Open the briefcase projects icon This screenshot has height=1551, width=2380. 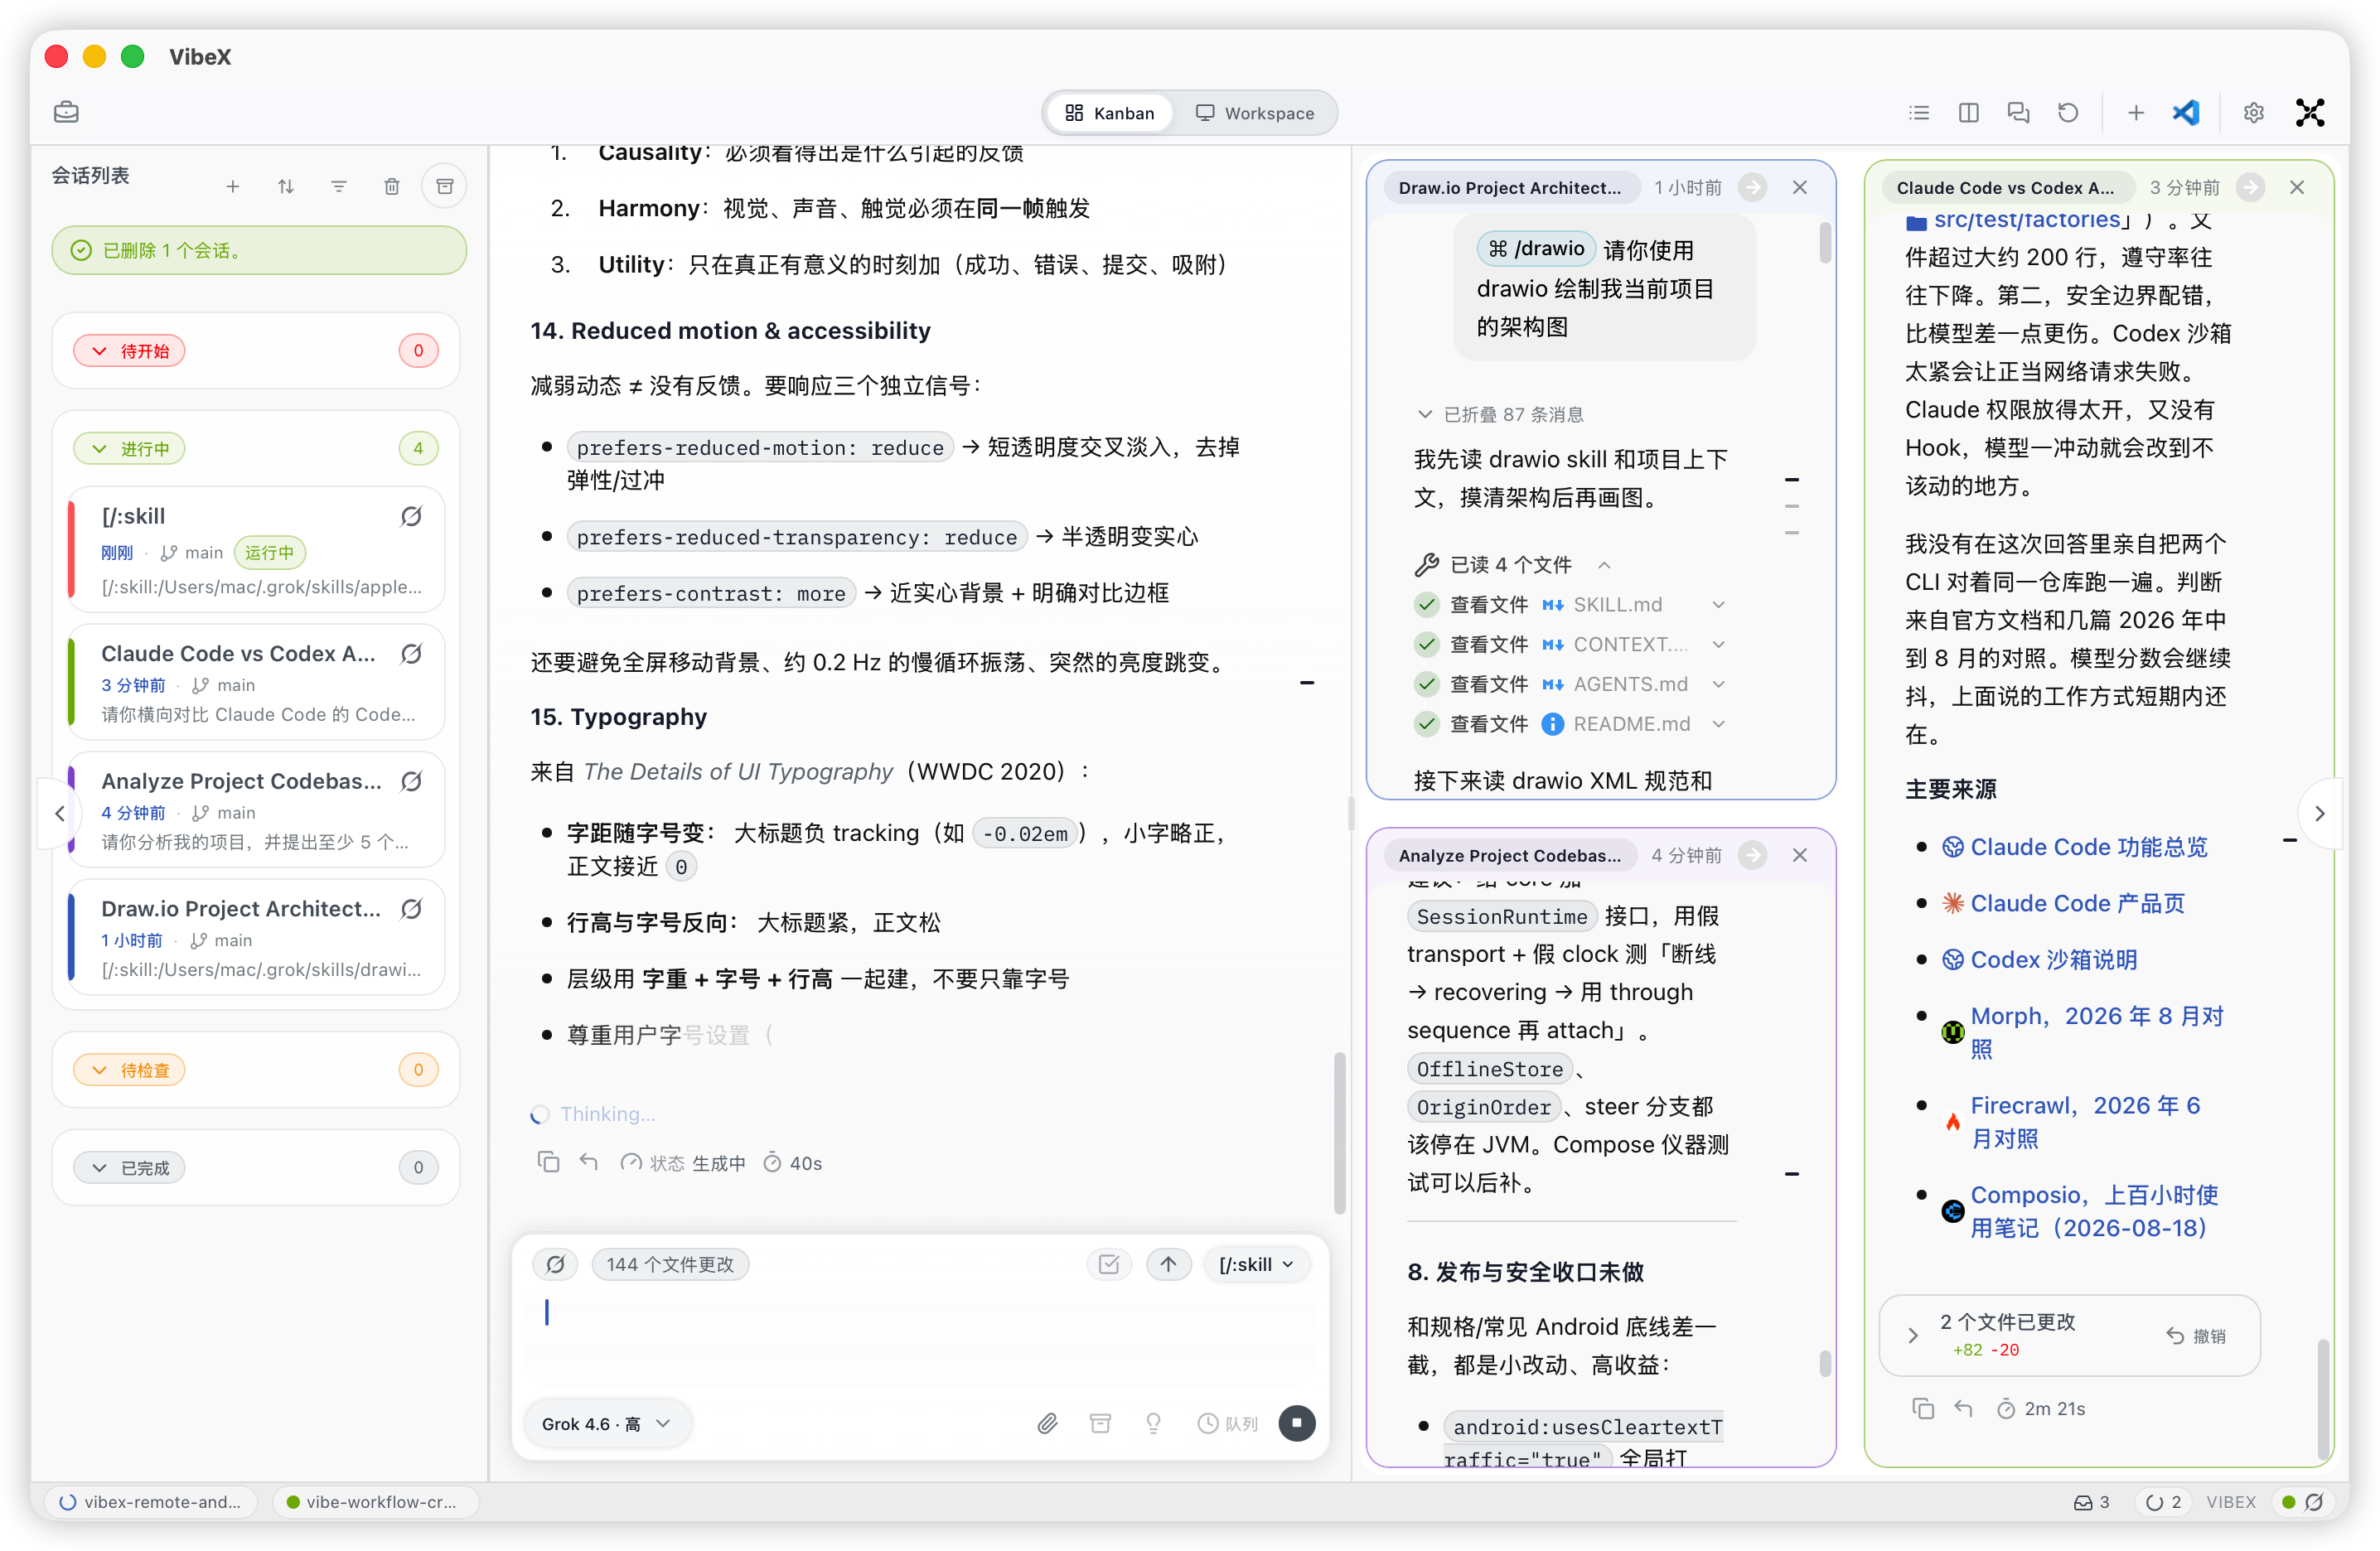tap(67, 112)
